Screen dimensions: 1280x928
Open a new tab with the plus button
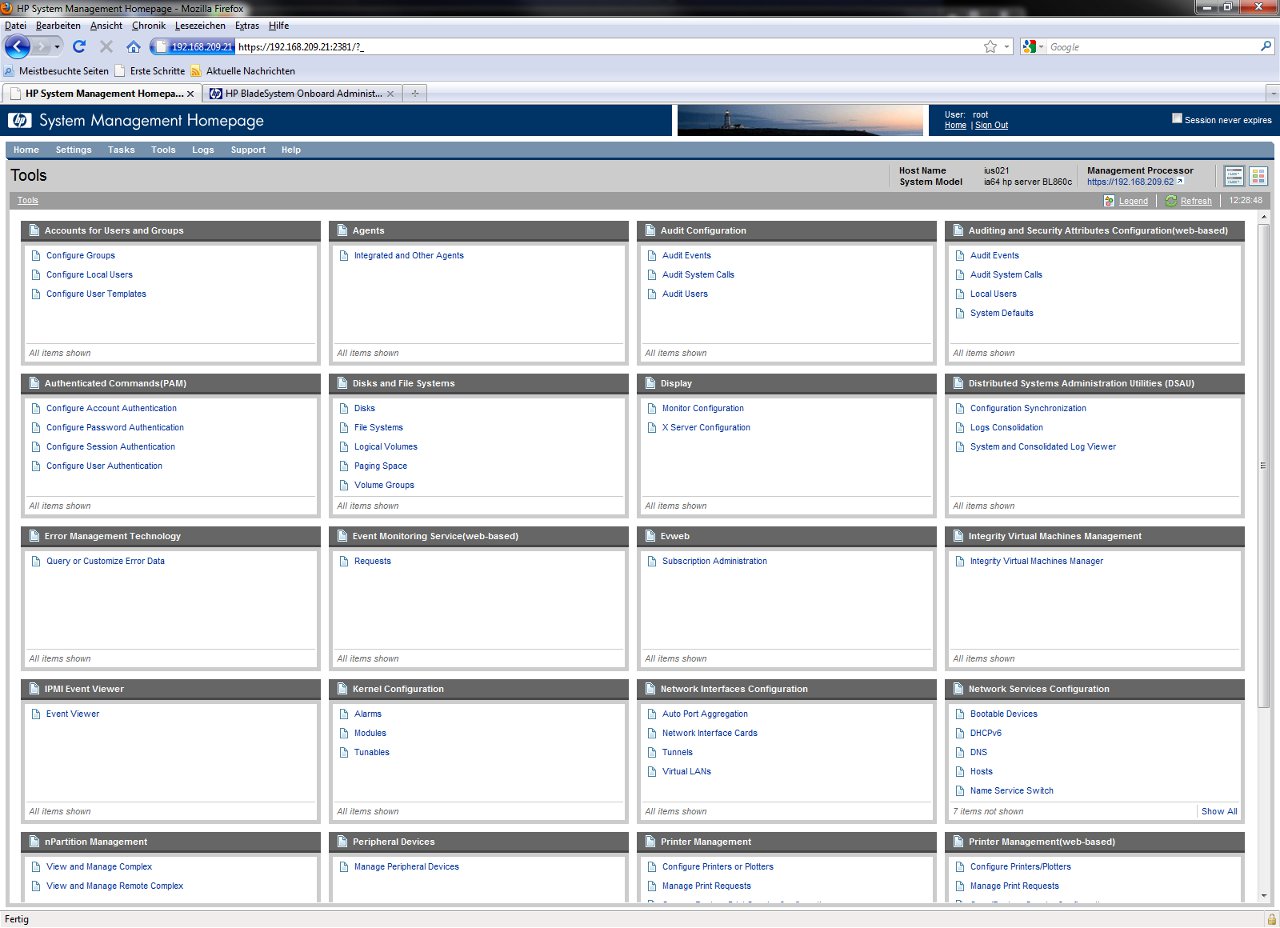[x=414, y=93]
